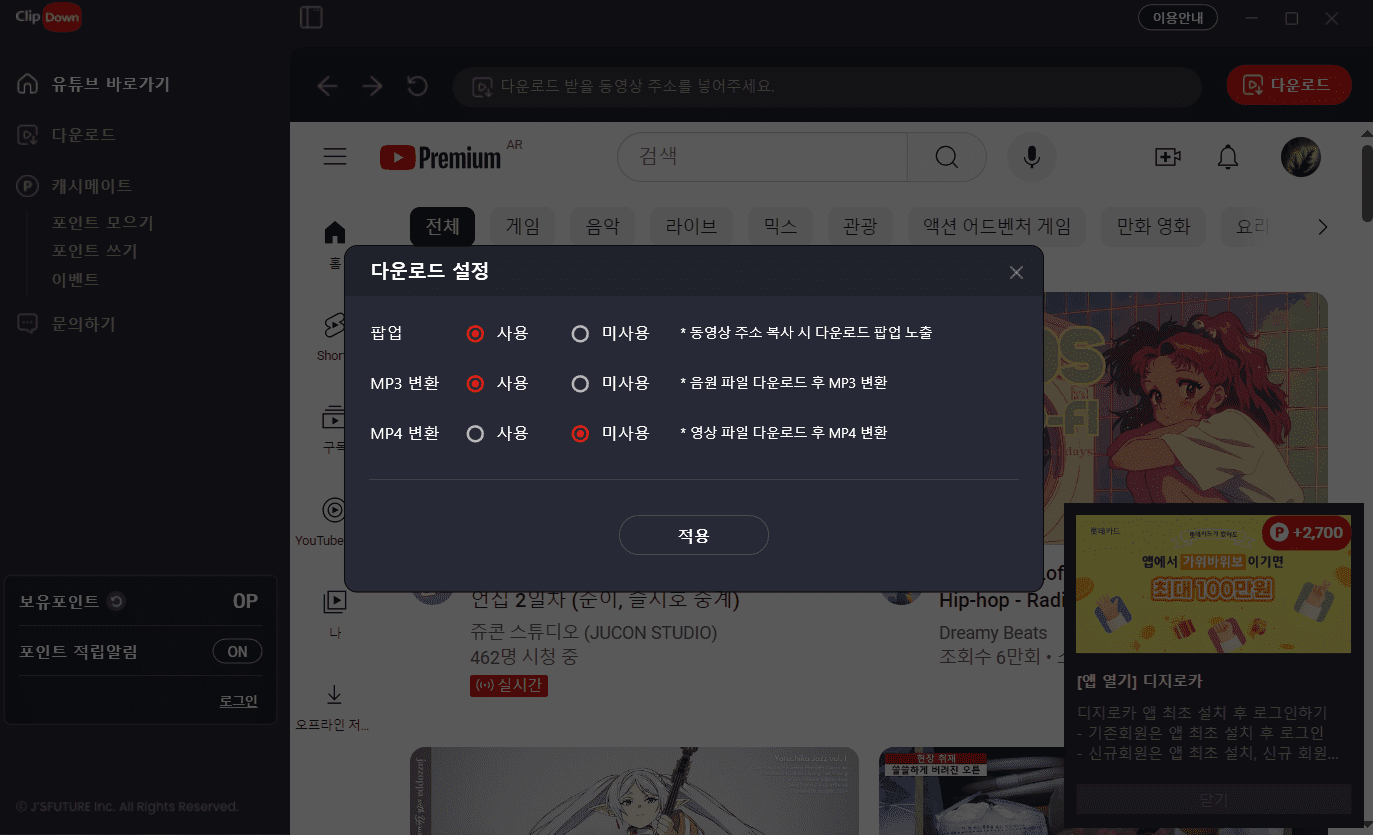This screenshot has width=1373, height=835.
Task: Select the 관광 category chip
Action: (860, 227)
